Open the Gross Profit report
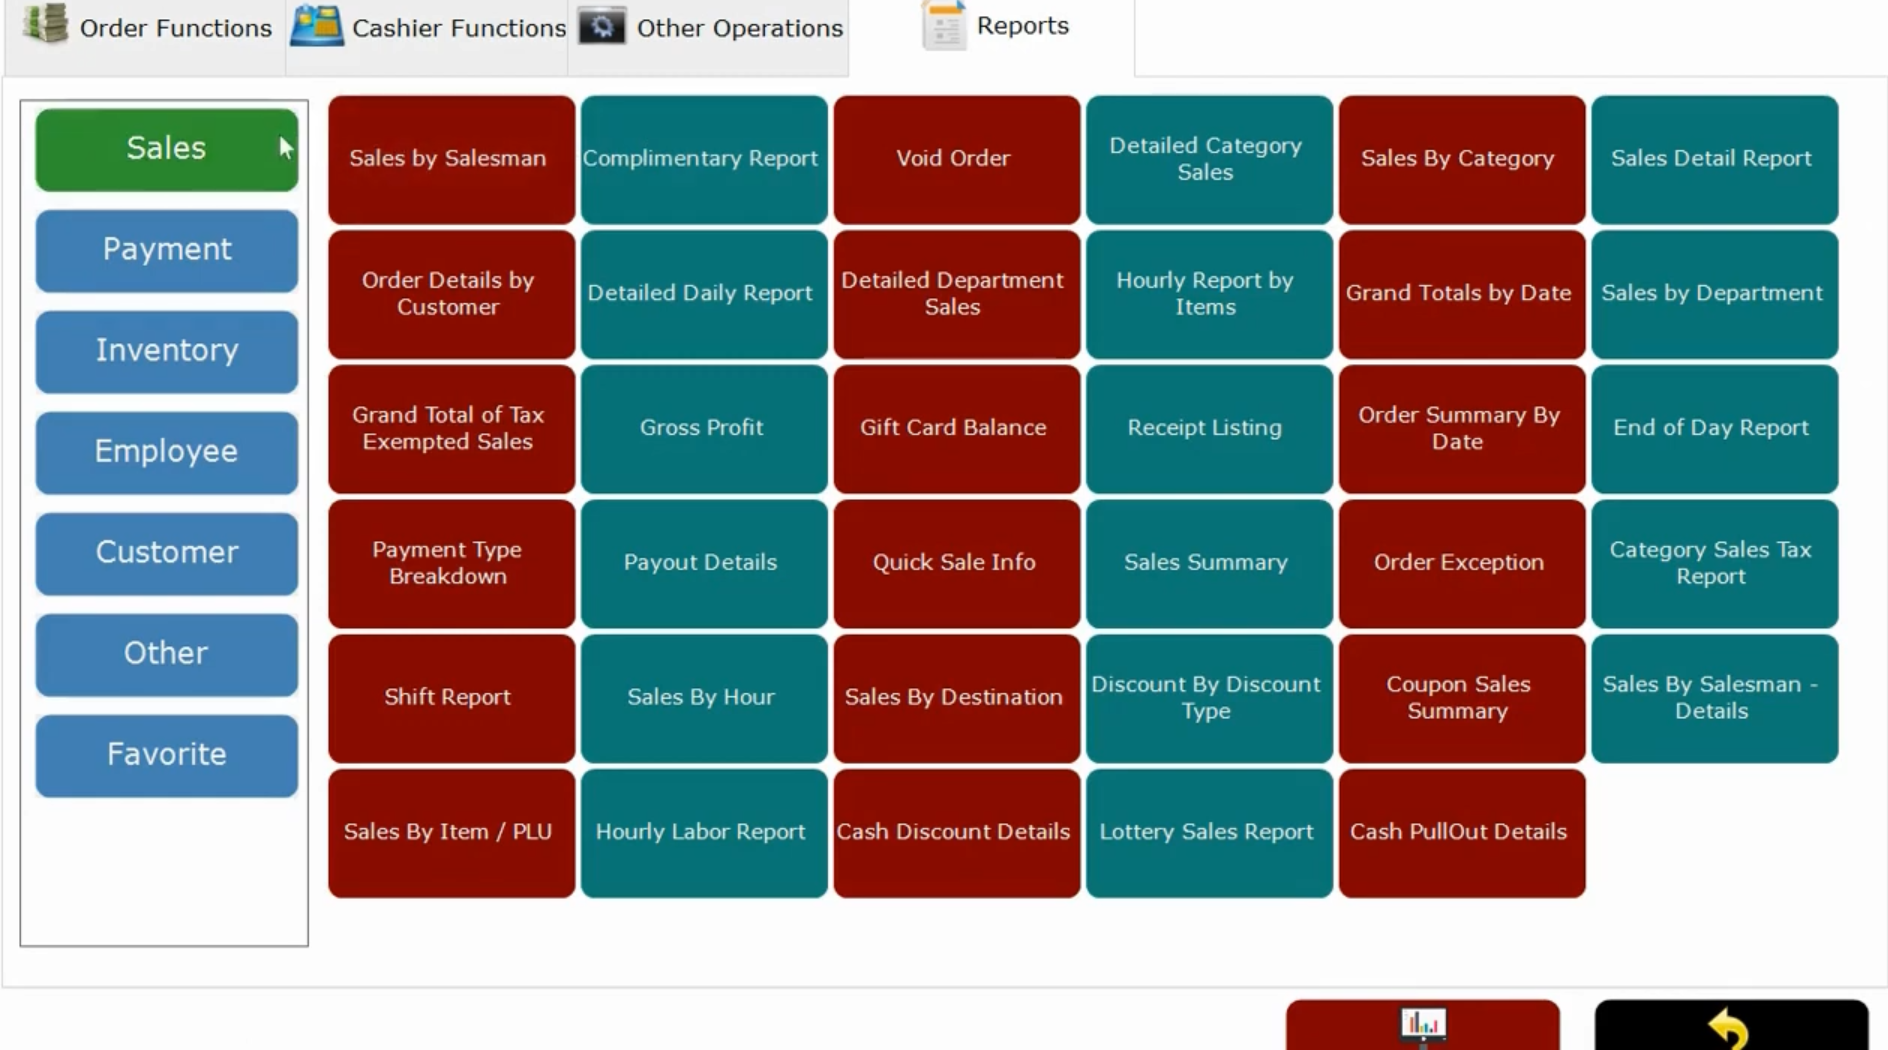This screenshot has height=1050, width=1888. pyautogui.click(x=701, y=427)
